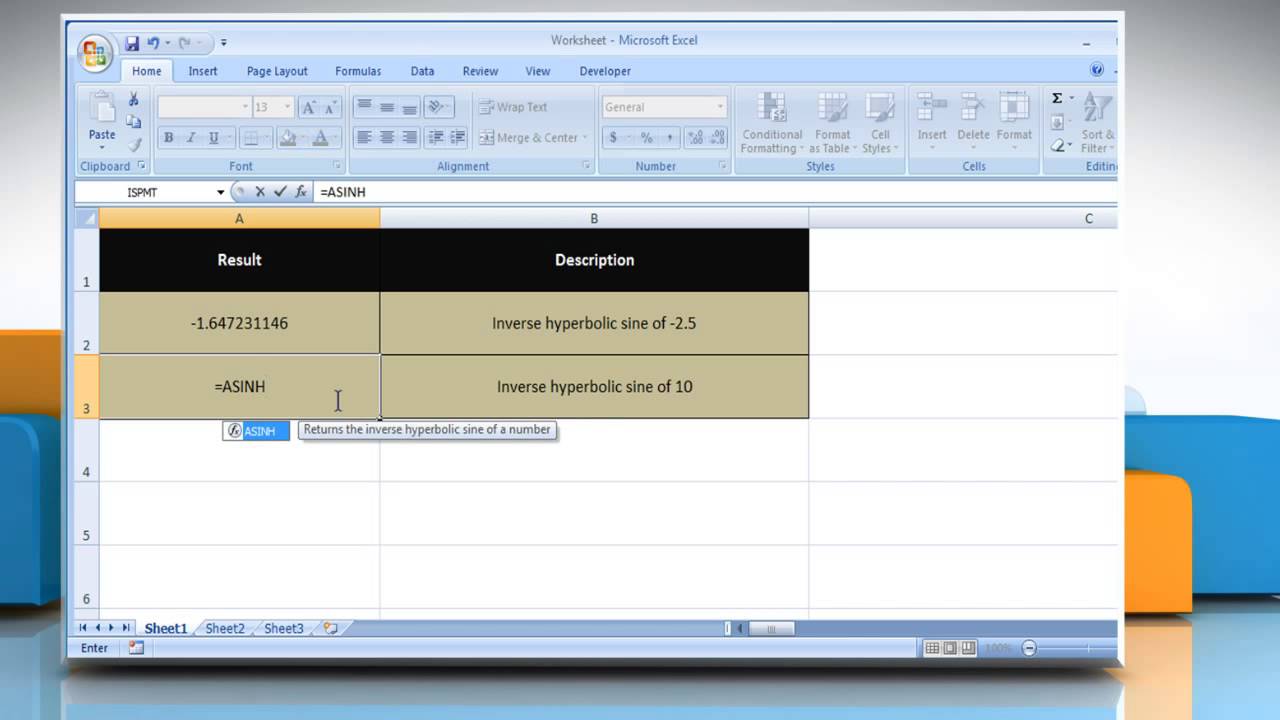Confirm formula entry with check mark
The image size is (1280, 720).
tap(280, 192)
